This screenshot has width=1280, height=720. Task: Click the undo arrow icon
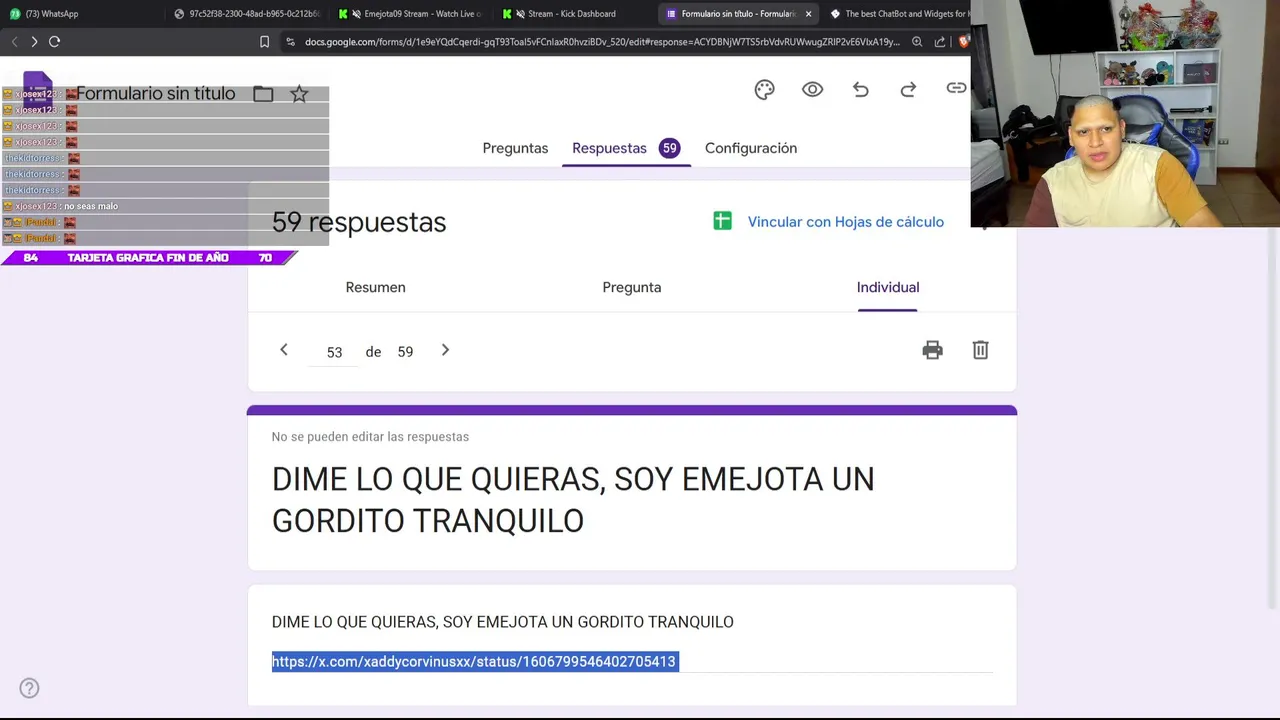tap(861, 90)
